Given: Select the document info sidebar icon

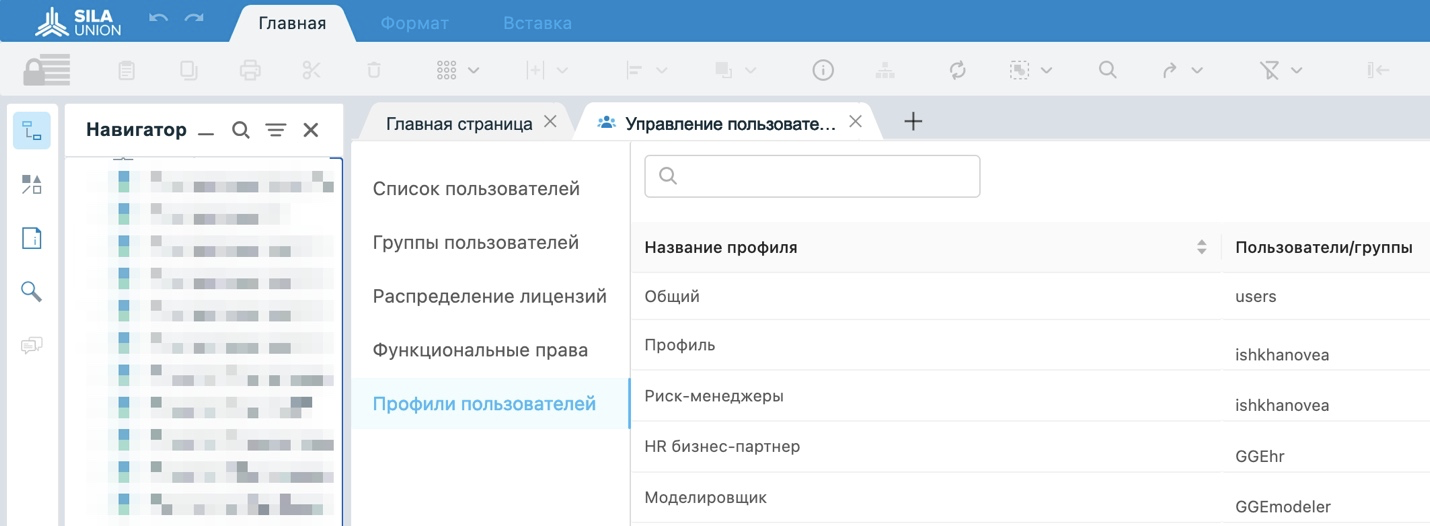Looking at the screenshot, I should coord(32,238).
